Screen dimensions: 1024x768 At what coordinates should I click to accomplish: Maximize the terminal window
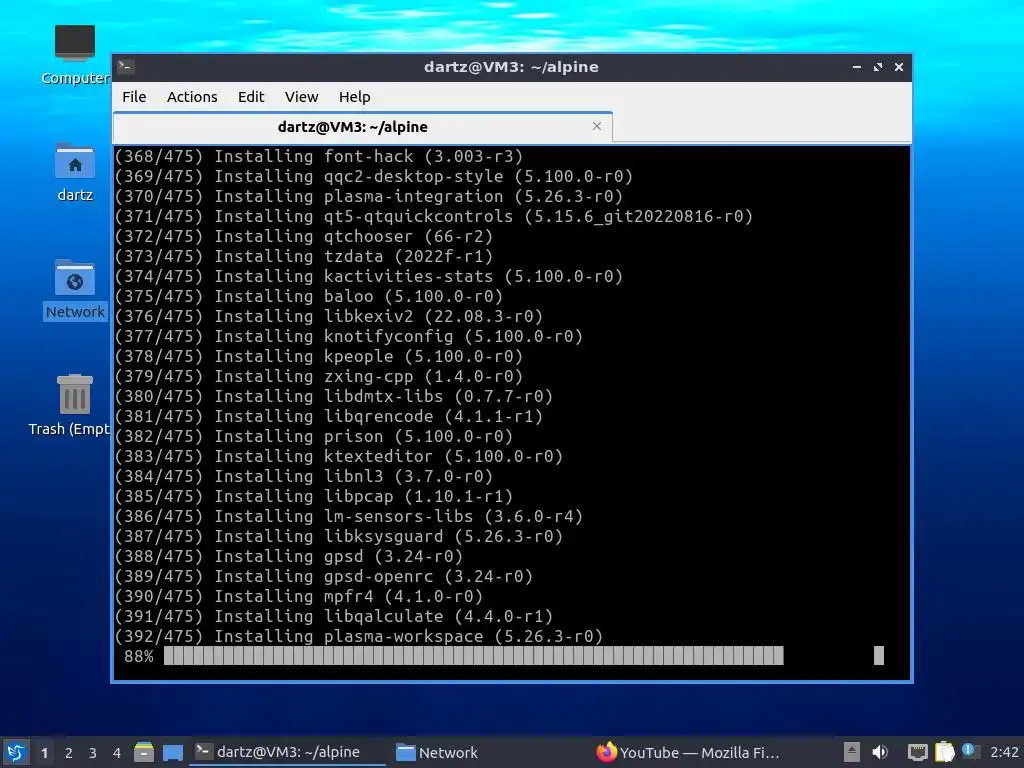[x=878, y=67]
